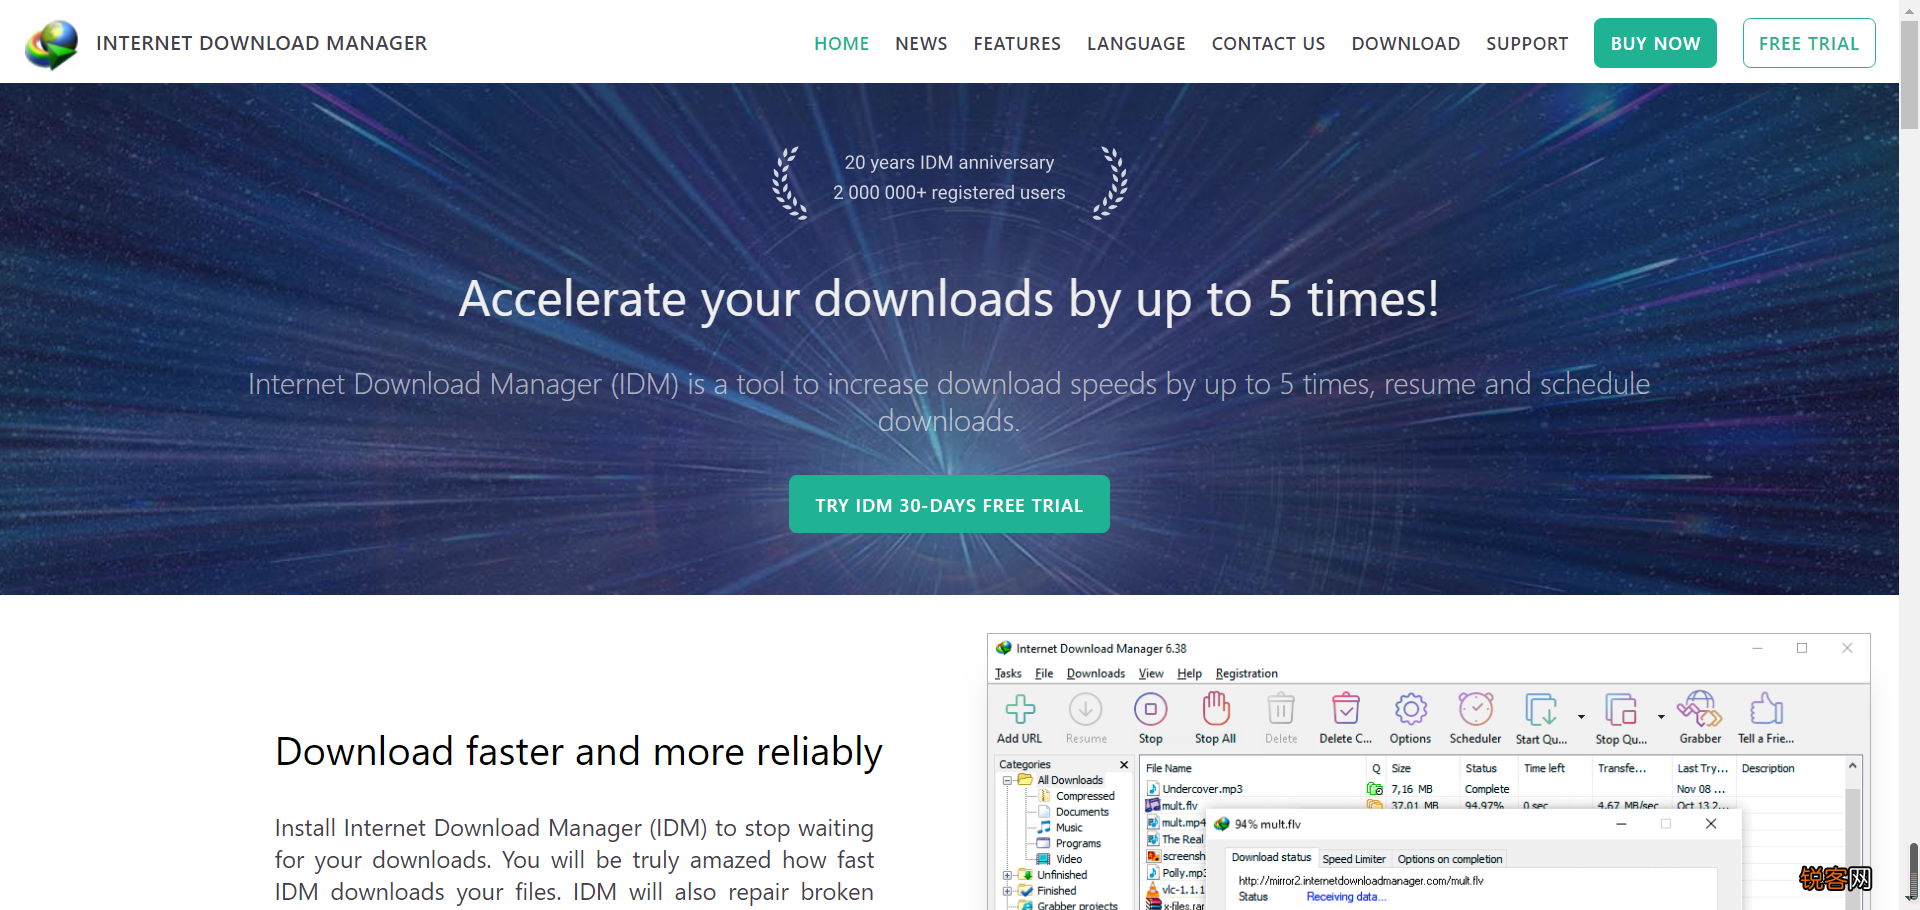Select the Polly.mp3 file row
Viewport: 1920px width, 910px height.
click(x=1176, y=873)
